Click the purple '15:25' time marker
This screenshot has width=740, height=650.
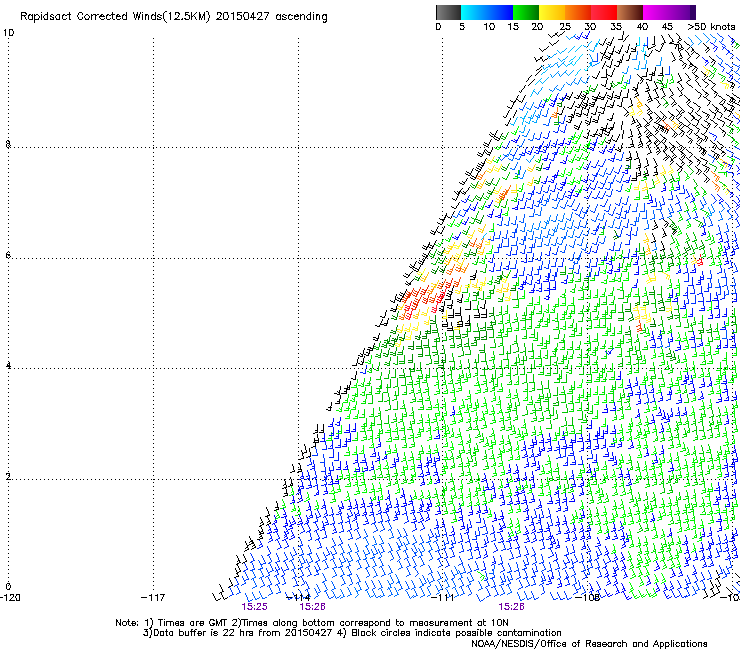[254, 607]
